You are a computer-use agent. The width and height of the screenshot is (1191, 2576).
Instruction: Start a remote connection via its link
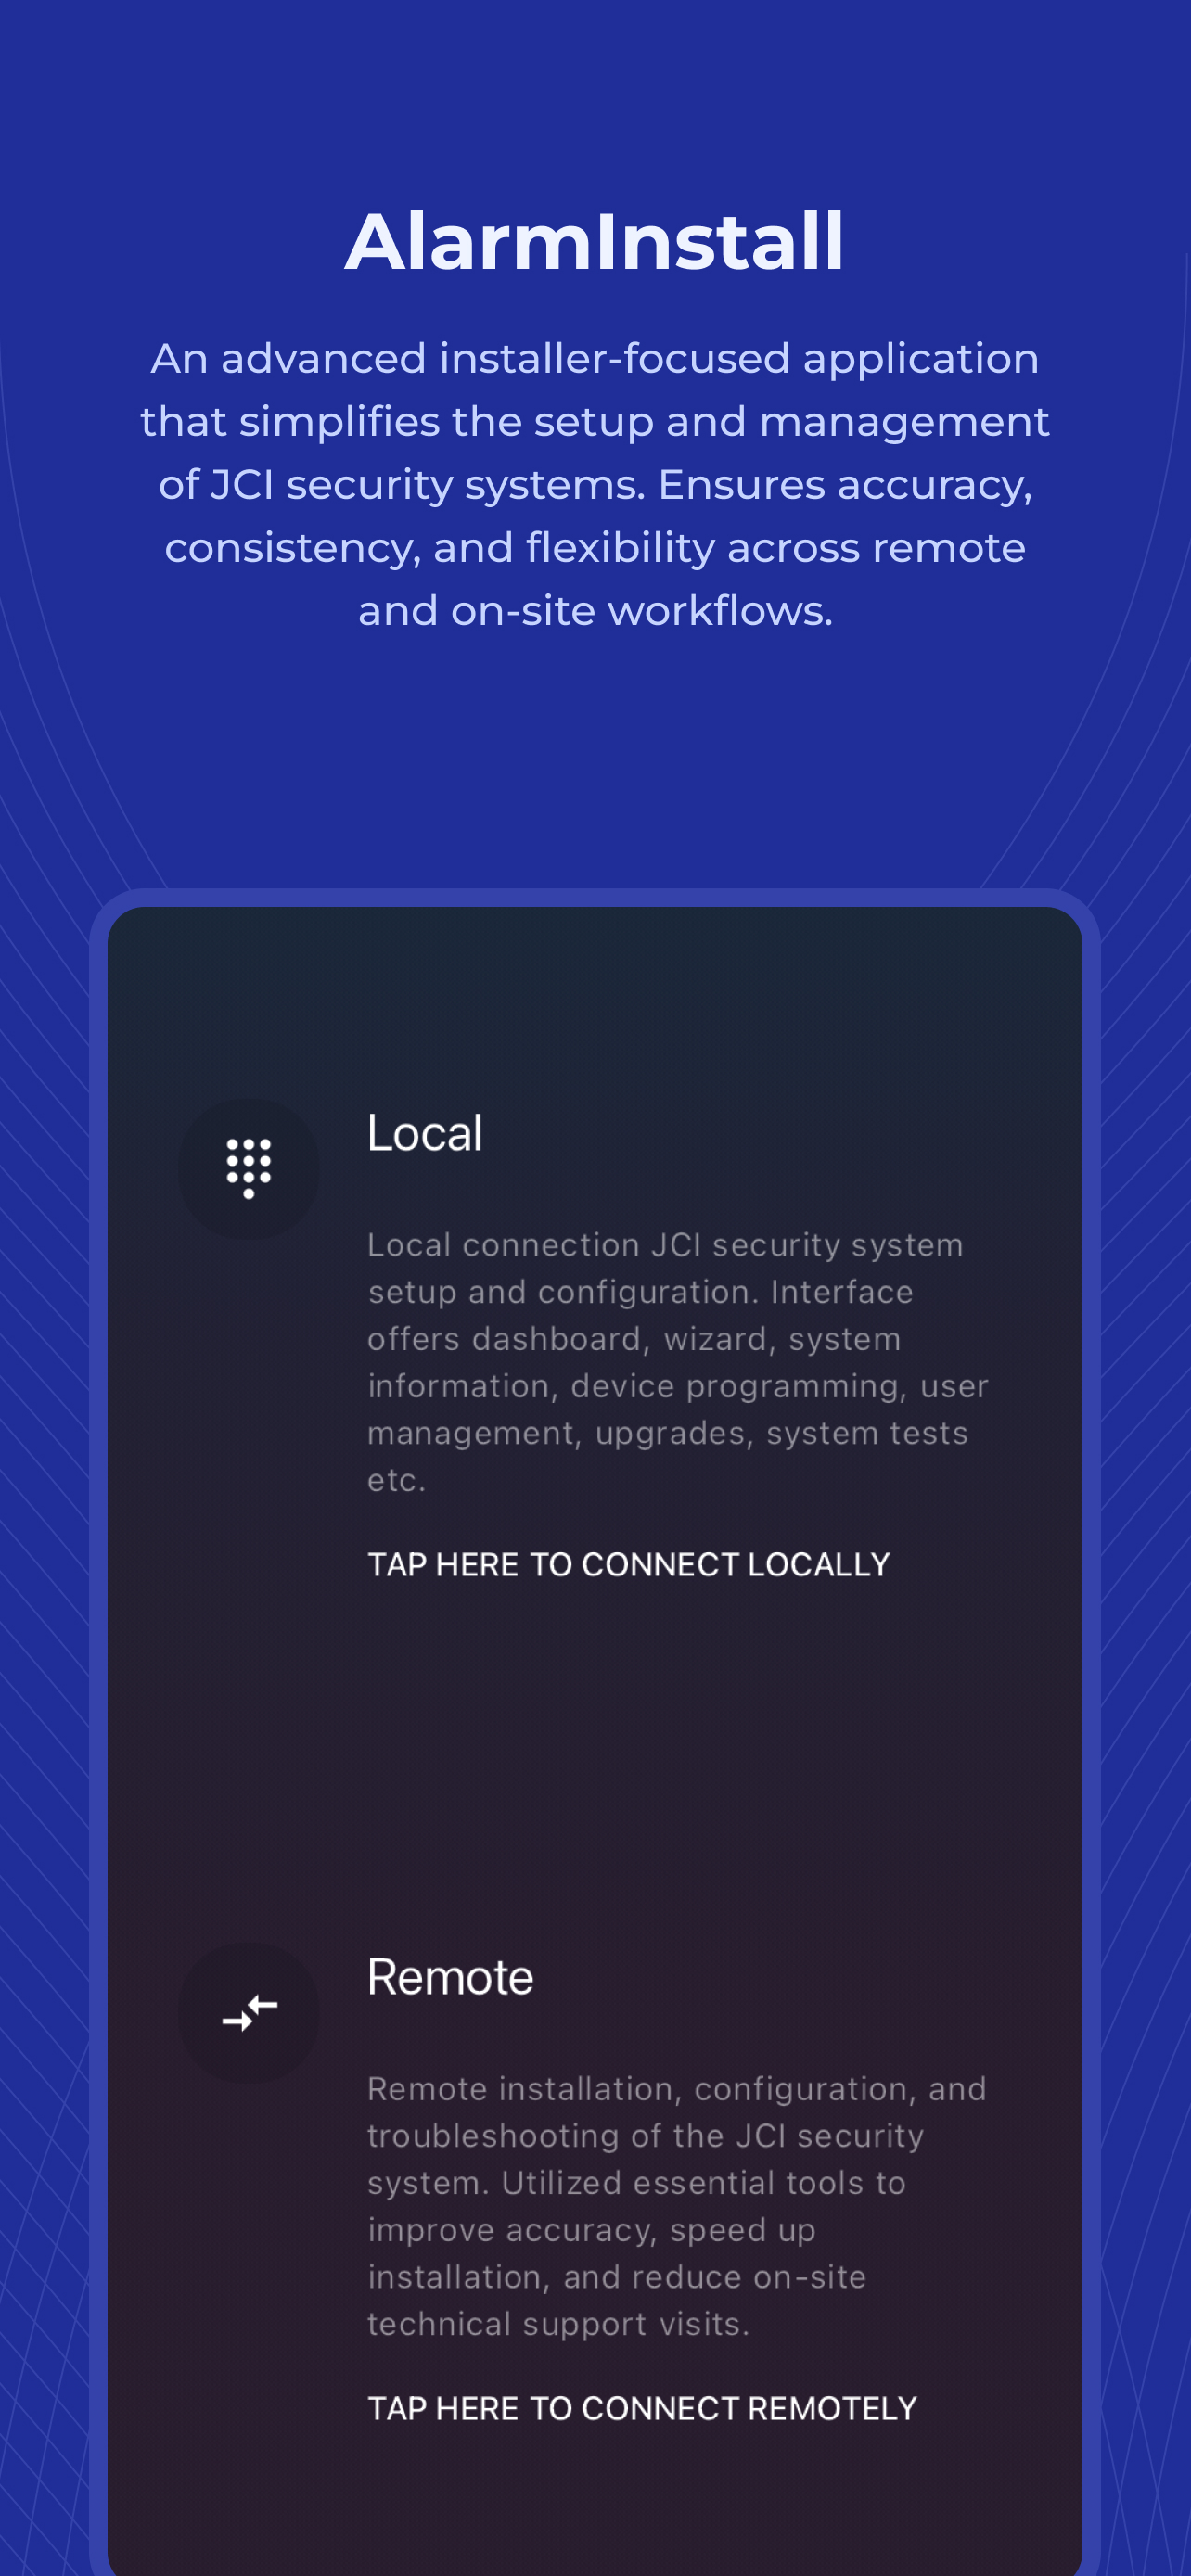642,2408
